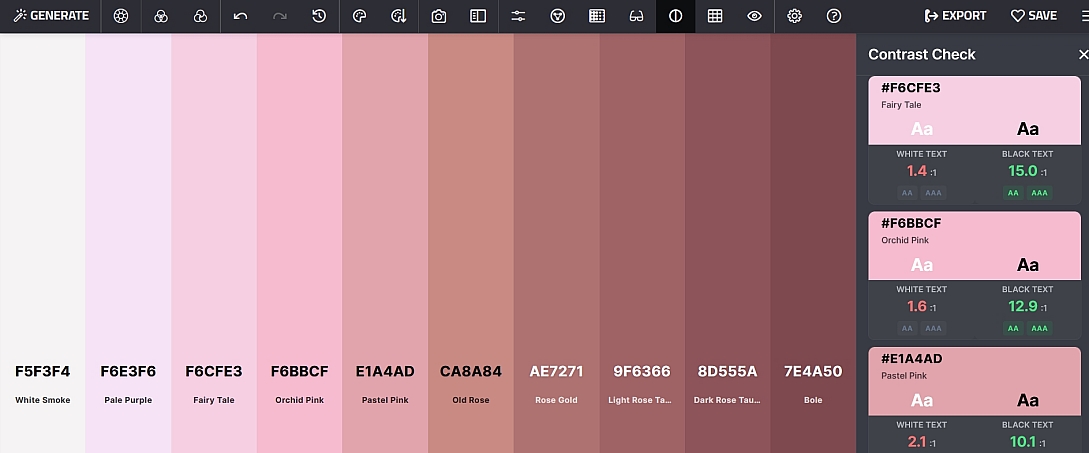Screen dimensions: 1089x453
Task: Click the painter's palette icon
Action: click(x=359, y=16)
